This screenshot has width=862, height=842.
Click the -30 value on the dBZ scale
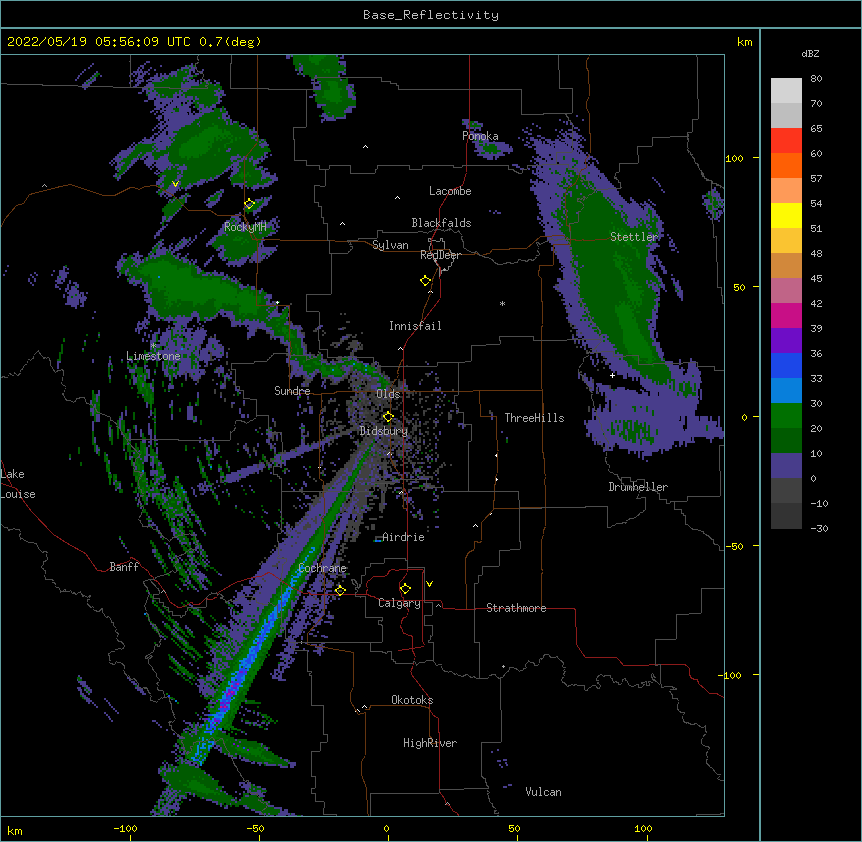point(819,529)
